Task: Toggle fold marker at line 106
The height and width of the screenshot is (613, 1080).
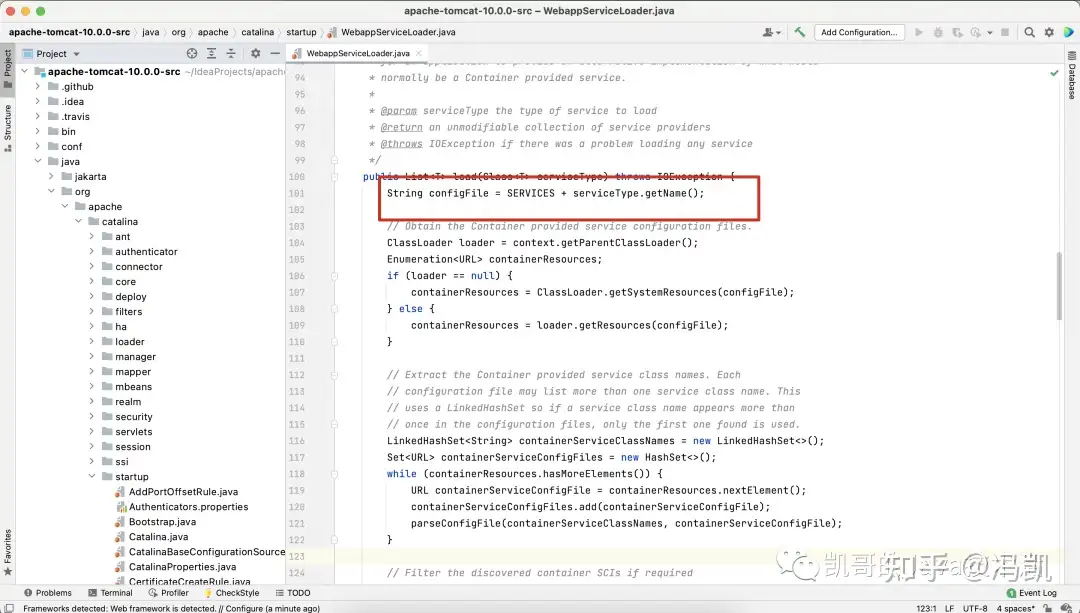Action: [x=334, y=276]
